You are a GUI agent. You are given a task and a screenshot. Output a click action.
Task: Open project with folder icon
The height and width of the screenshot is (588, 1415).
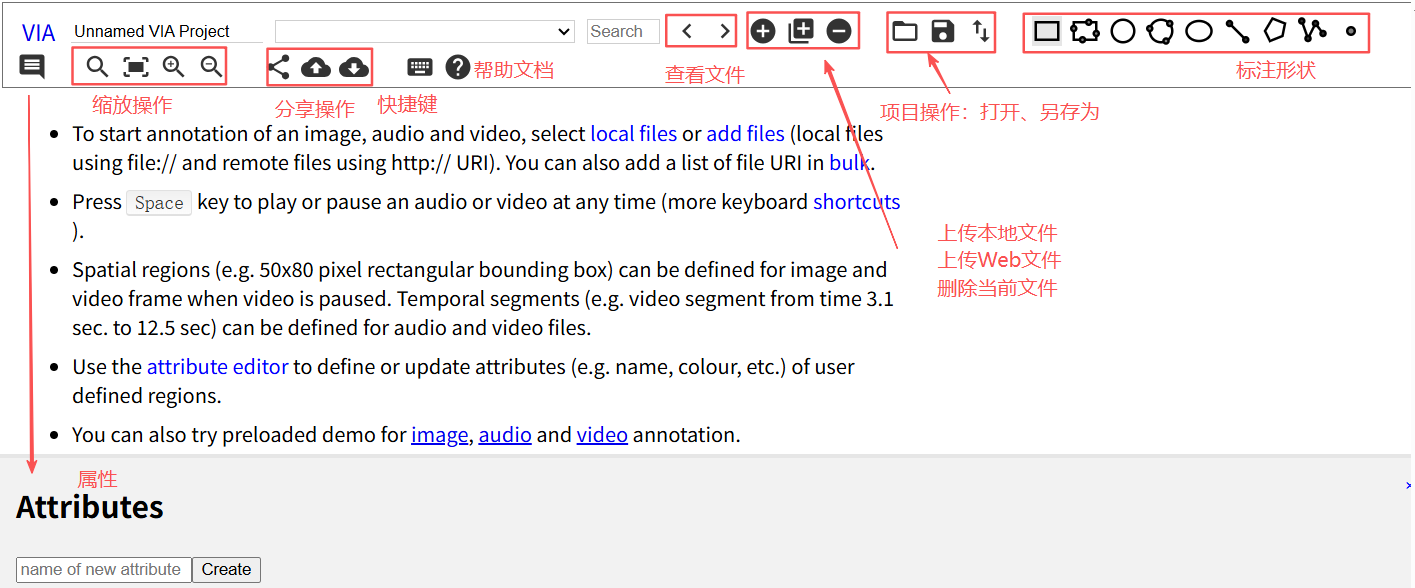point(905,31)
